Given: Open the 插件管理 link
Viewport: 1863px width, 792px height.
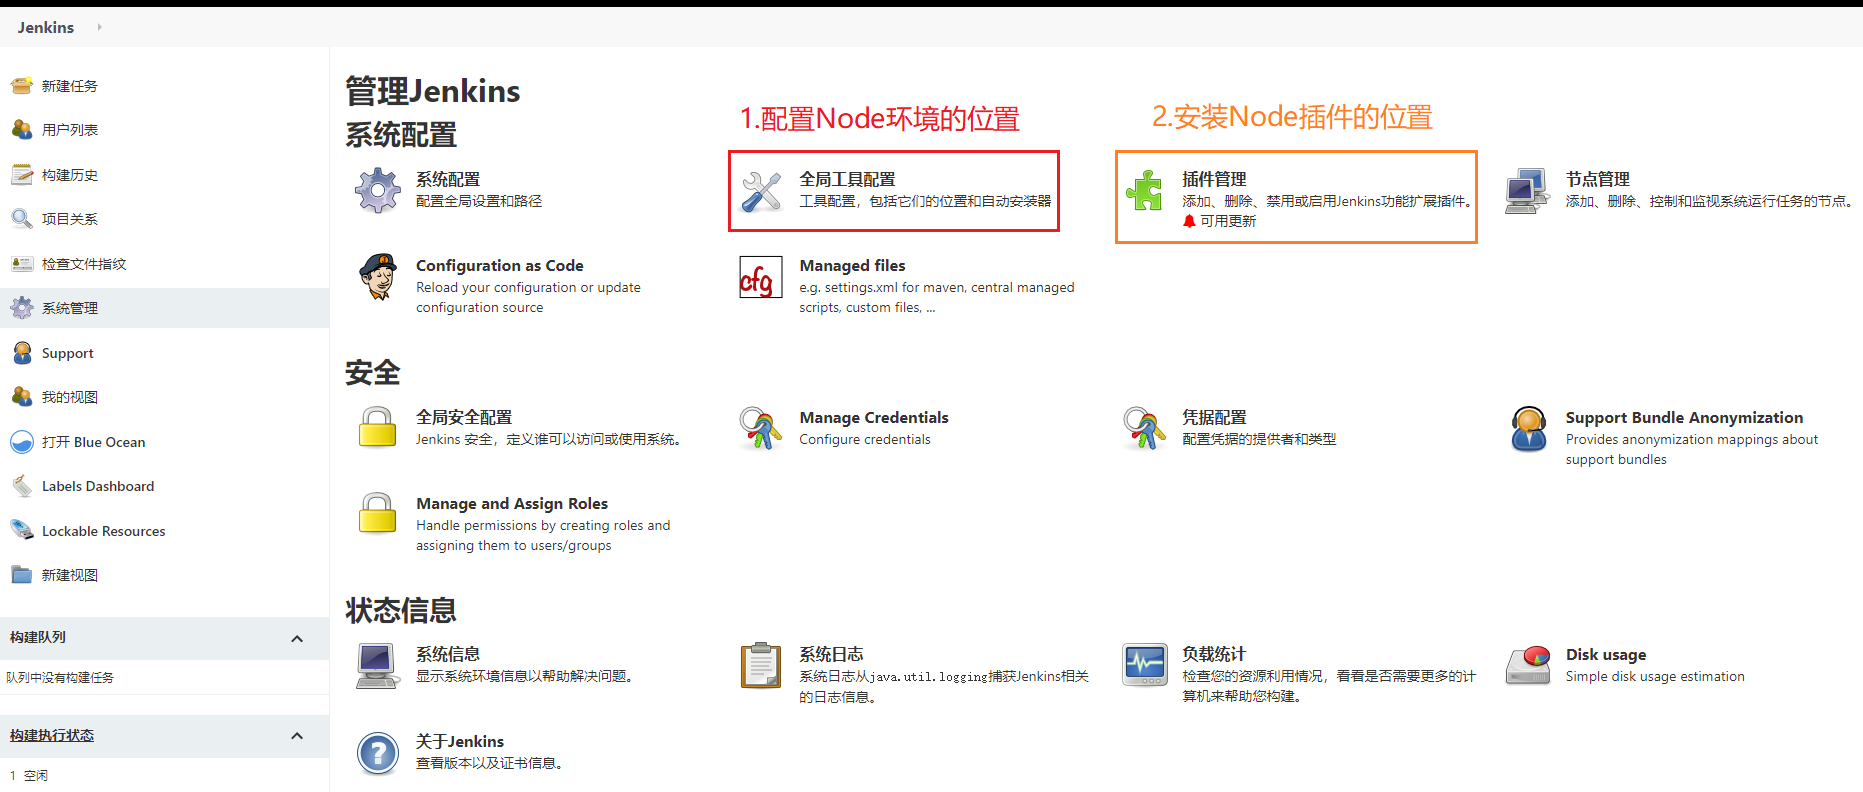Looking at the screenshot, I should pyautogui.click(x=1214, y=179).
